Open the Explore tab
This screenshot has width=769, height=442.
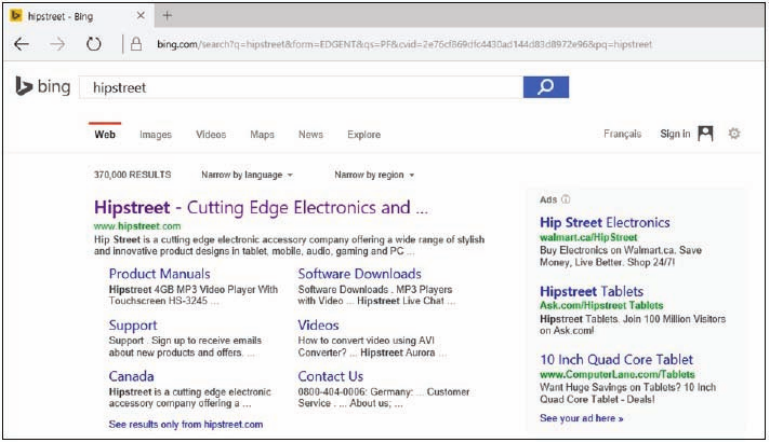tap(364, 134)
